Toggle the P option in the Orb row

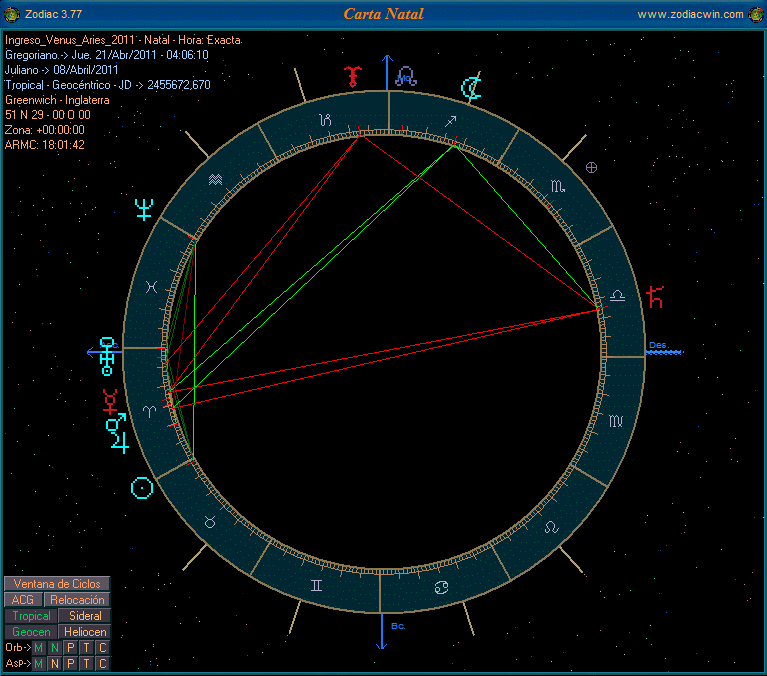coord(71,648)
